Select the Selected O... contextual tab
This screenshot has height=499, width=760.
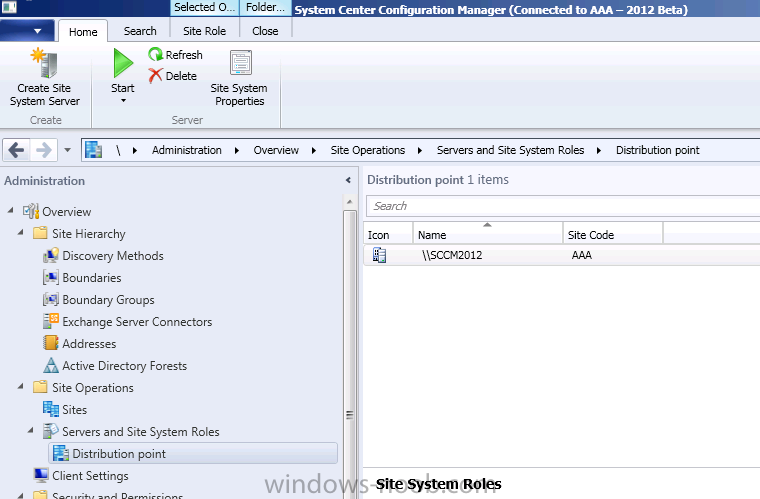pos(205,7)
